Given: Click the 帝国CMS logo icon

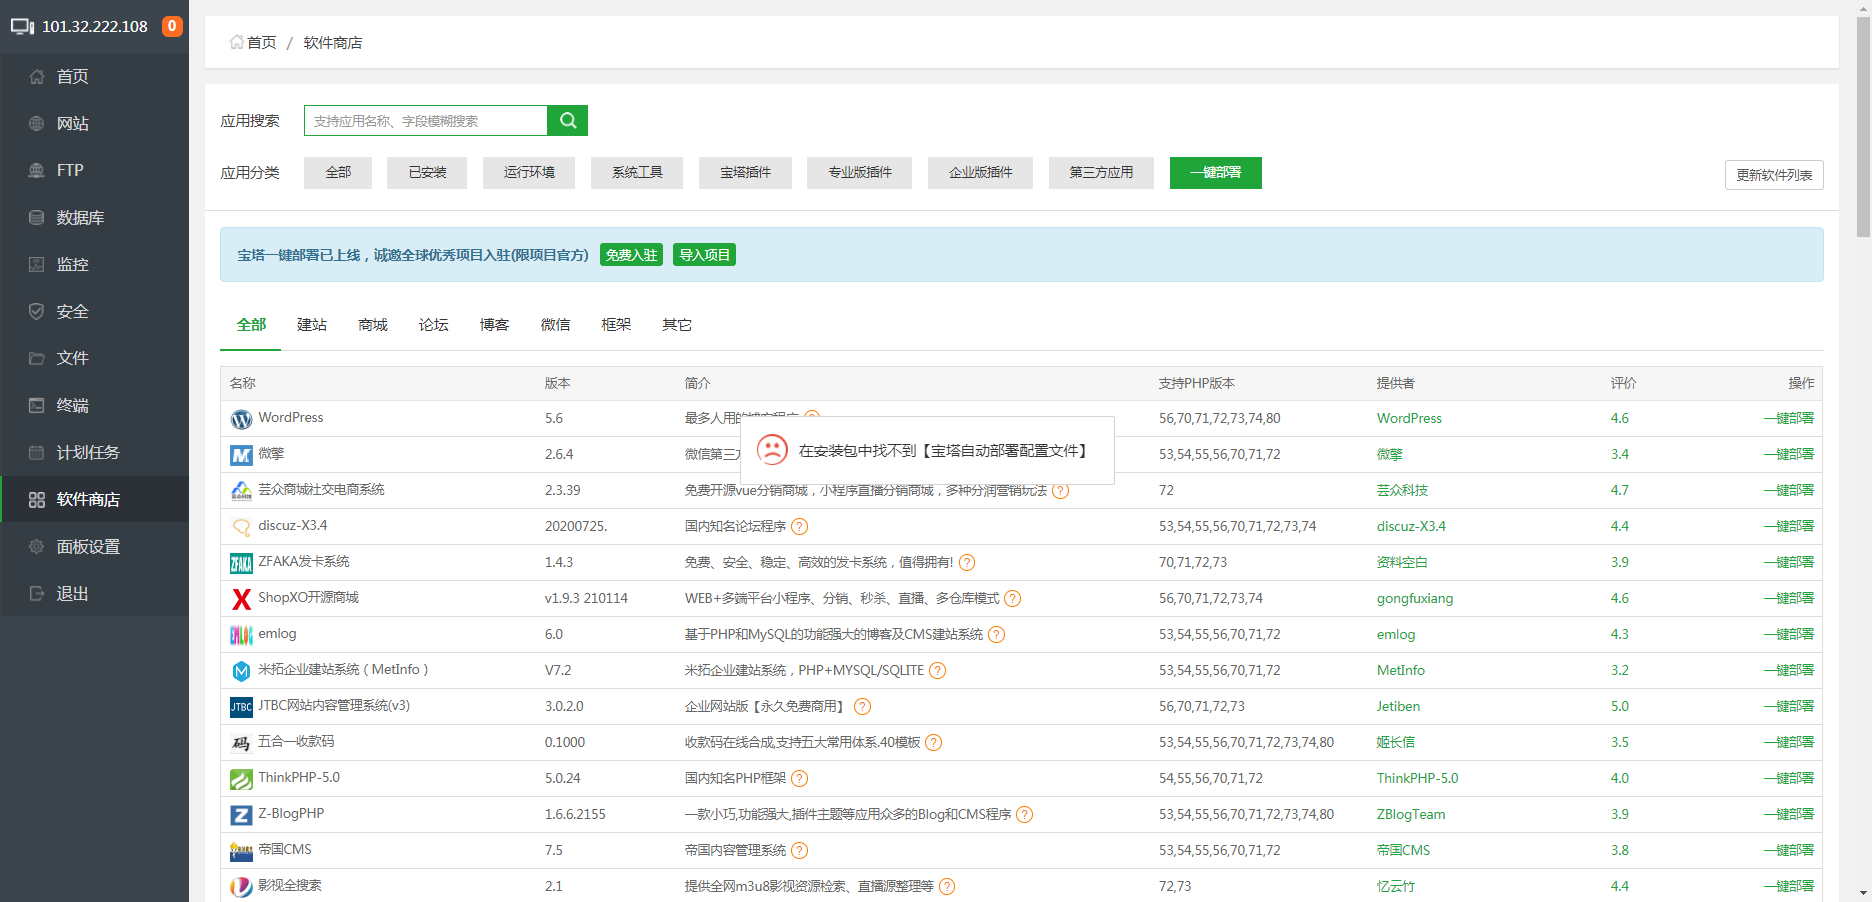Looking at the screenshot, I should pyautogui.click(x=241, y=851).
